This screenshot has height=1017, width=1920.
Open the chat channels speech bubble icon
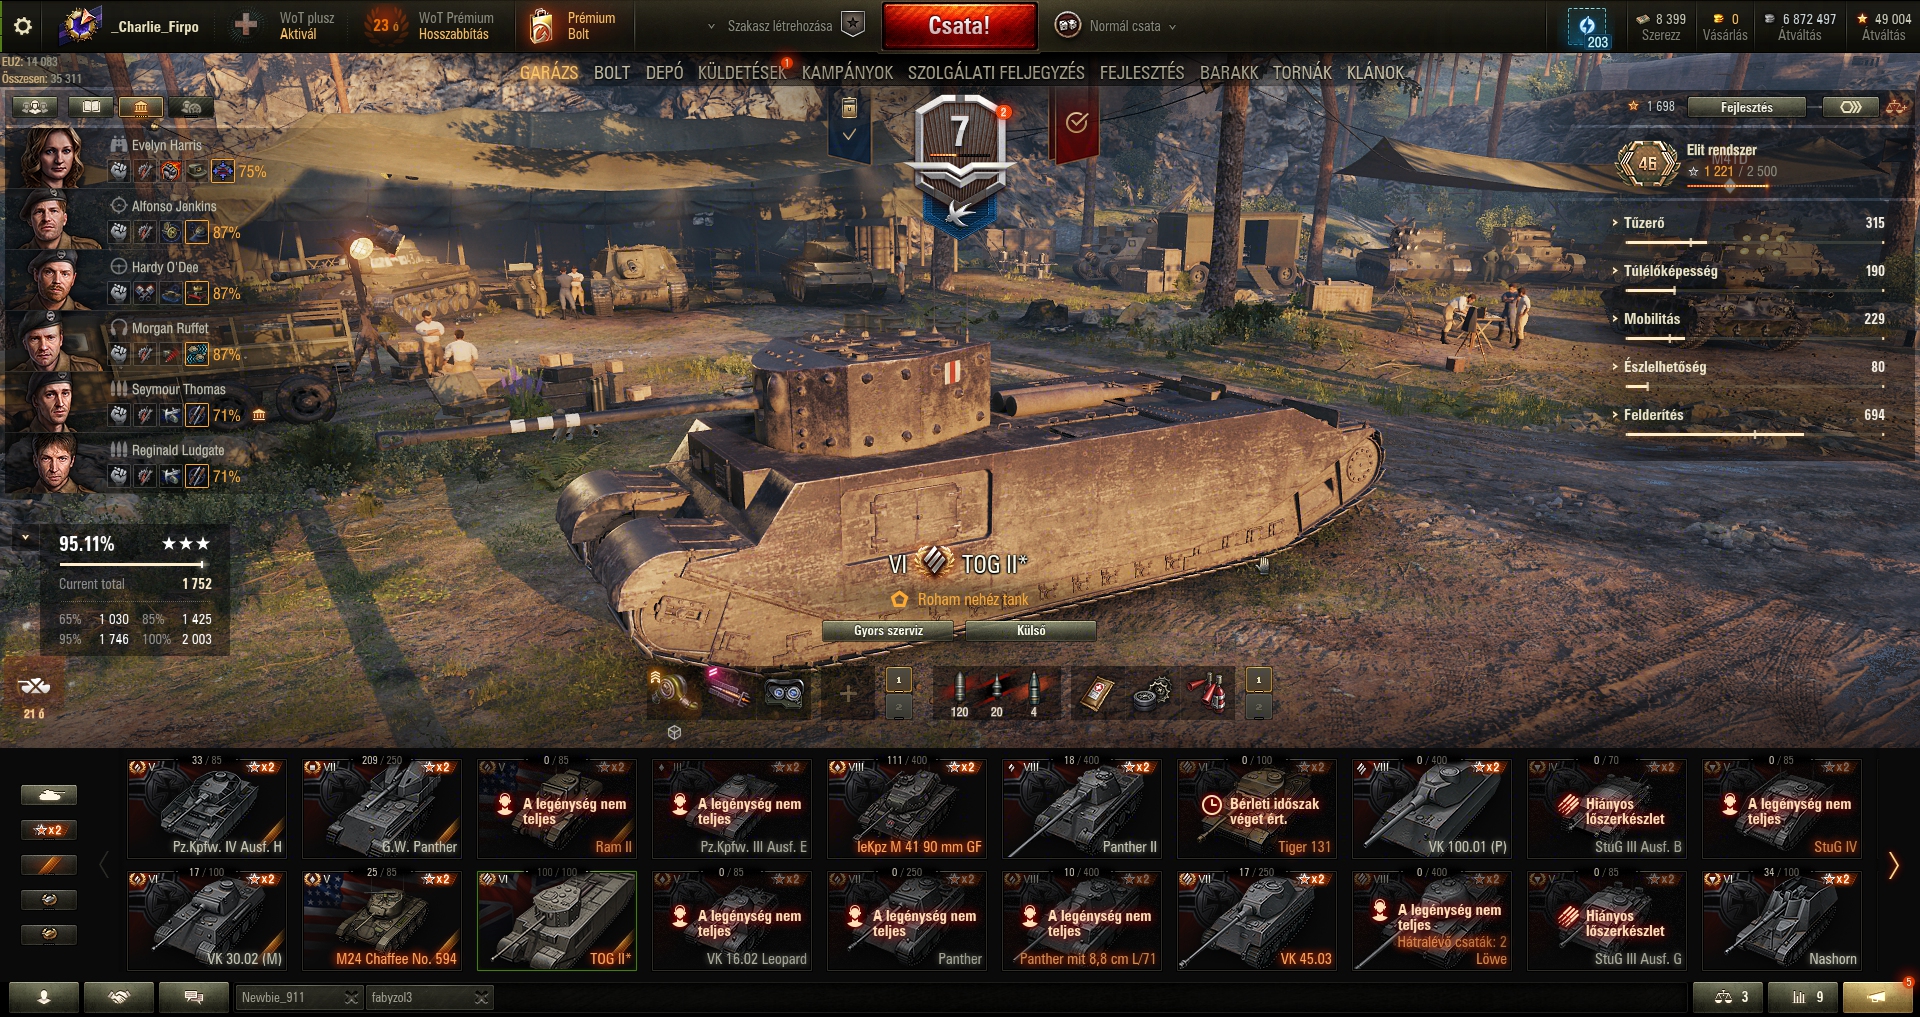tap(194, 997)
